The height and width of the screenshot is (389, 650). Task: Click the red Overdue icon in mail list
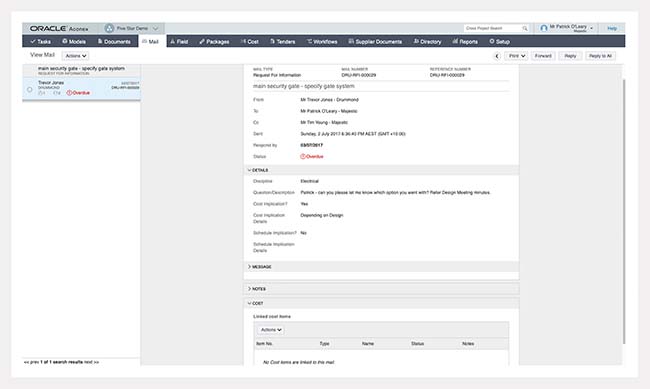[69, 93]
